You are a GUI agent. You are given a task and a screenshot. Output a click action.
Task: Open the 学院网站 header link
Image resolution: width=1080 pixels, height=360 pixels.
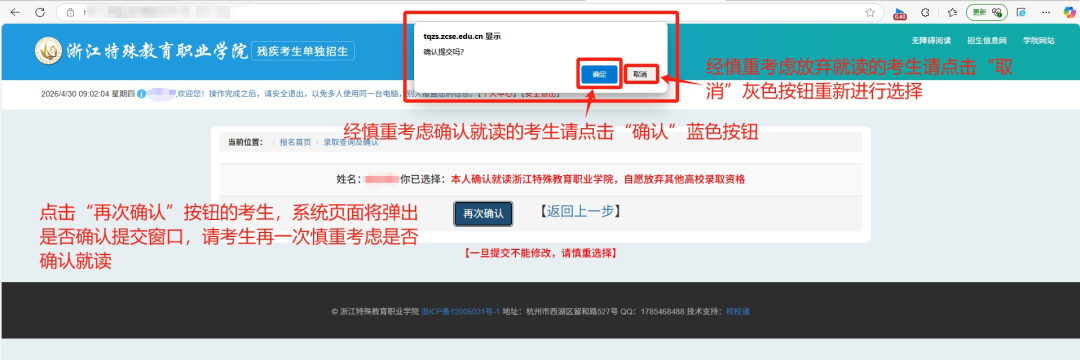pos(1038,41)
